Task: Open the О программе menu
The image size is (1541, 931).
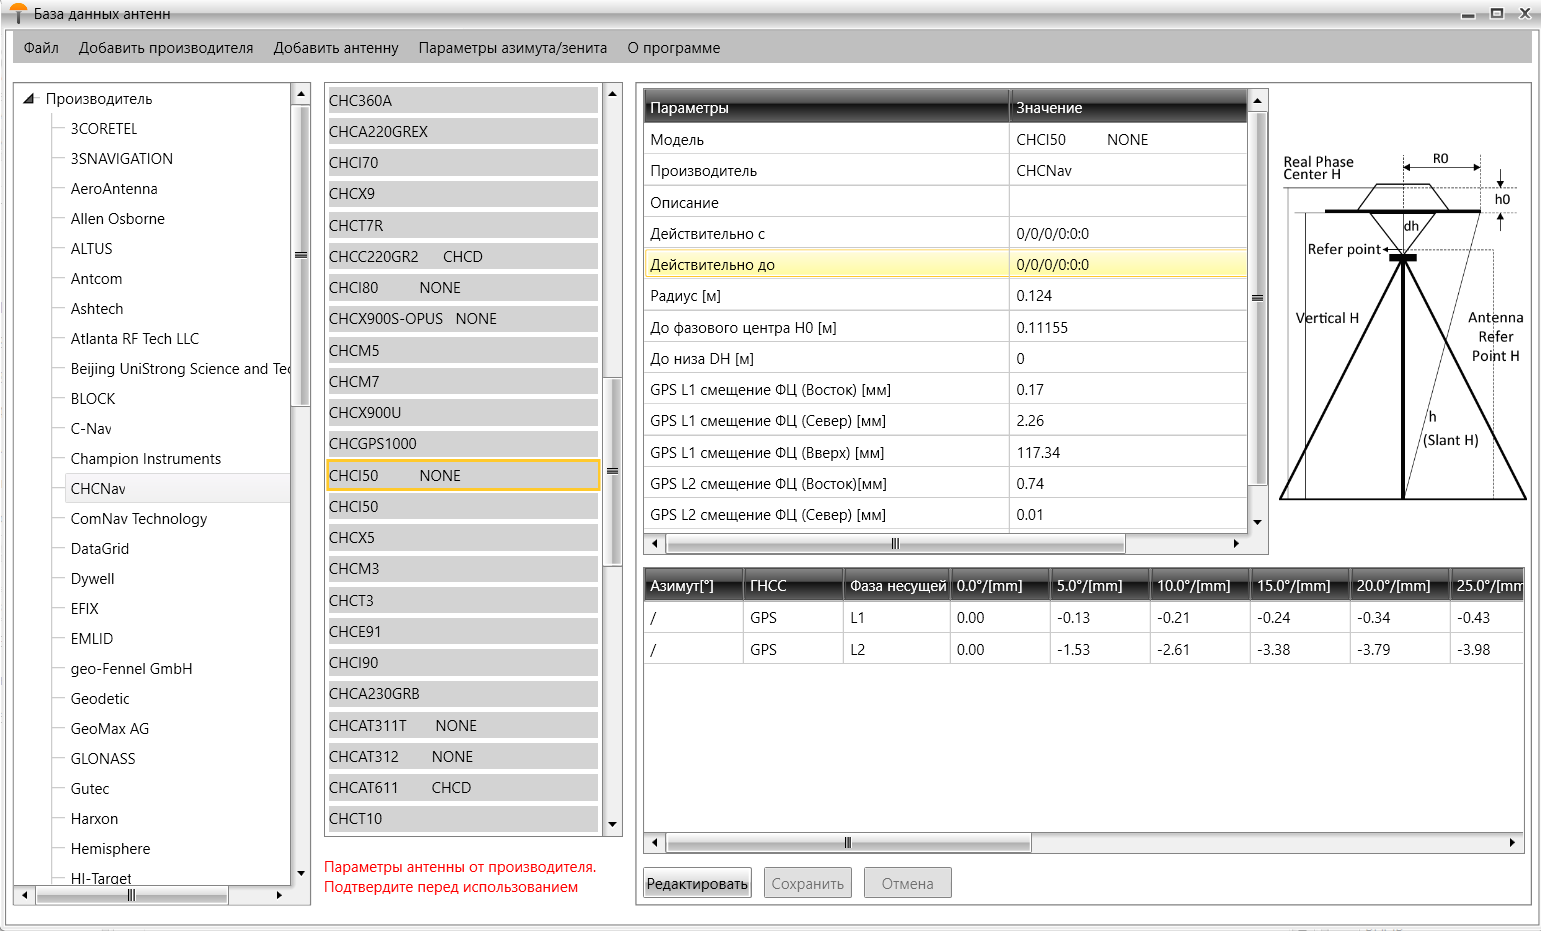Action: tap(674, 48)
